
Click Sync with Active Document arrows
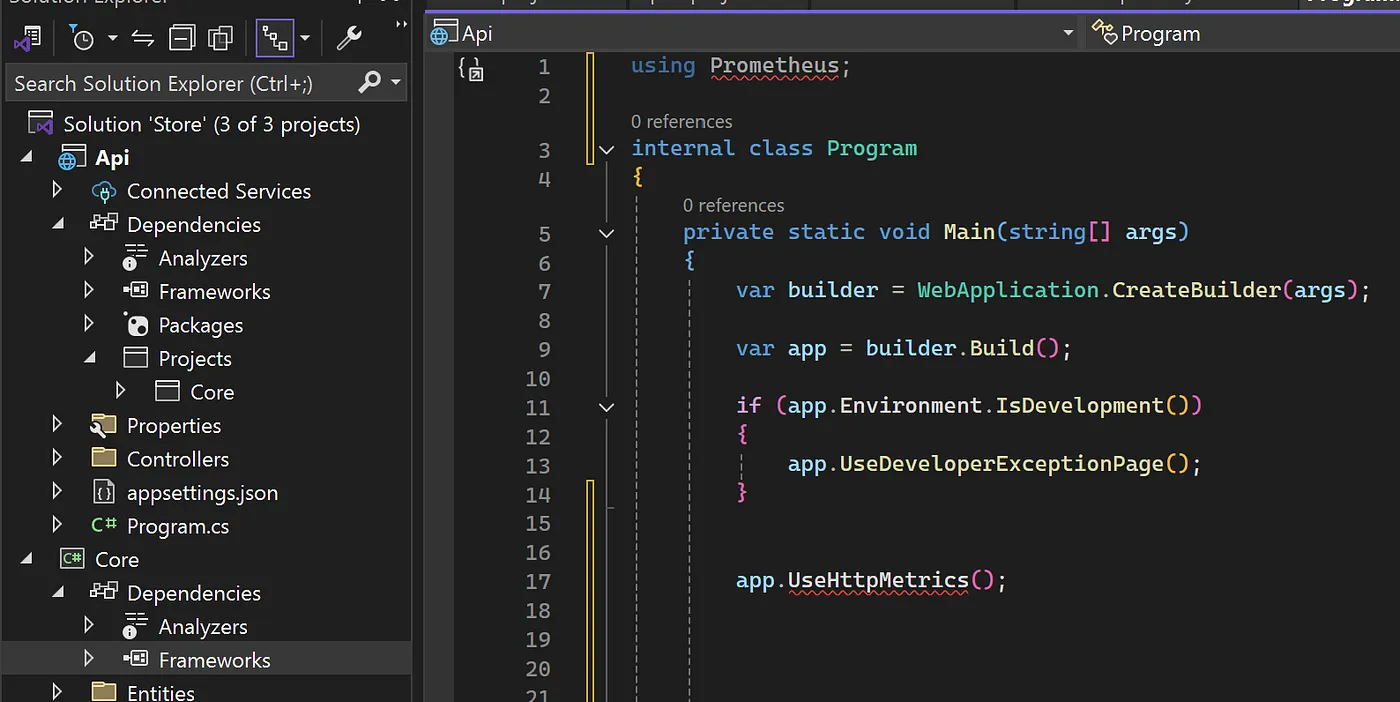143,39
